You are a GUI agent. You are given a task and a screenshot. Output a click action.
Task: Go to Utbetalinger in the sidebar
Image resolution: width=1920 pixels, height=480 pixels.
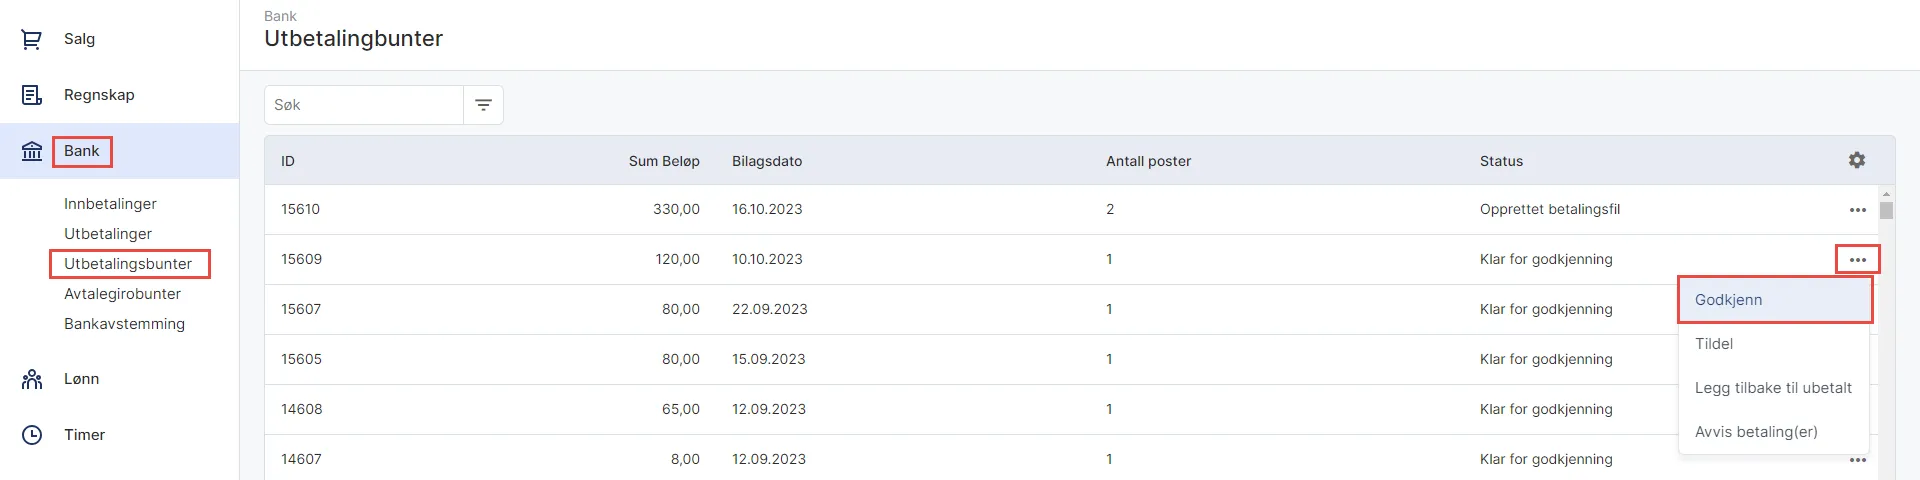click(x=108, y=234)
